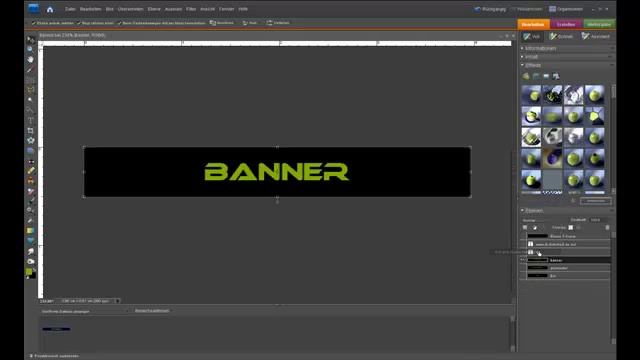The width and height of the screenshot is (640, 360).
Task: Select the Hand tool
Action: (x=31, y=60)
